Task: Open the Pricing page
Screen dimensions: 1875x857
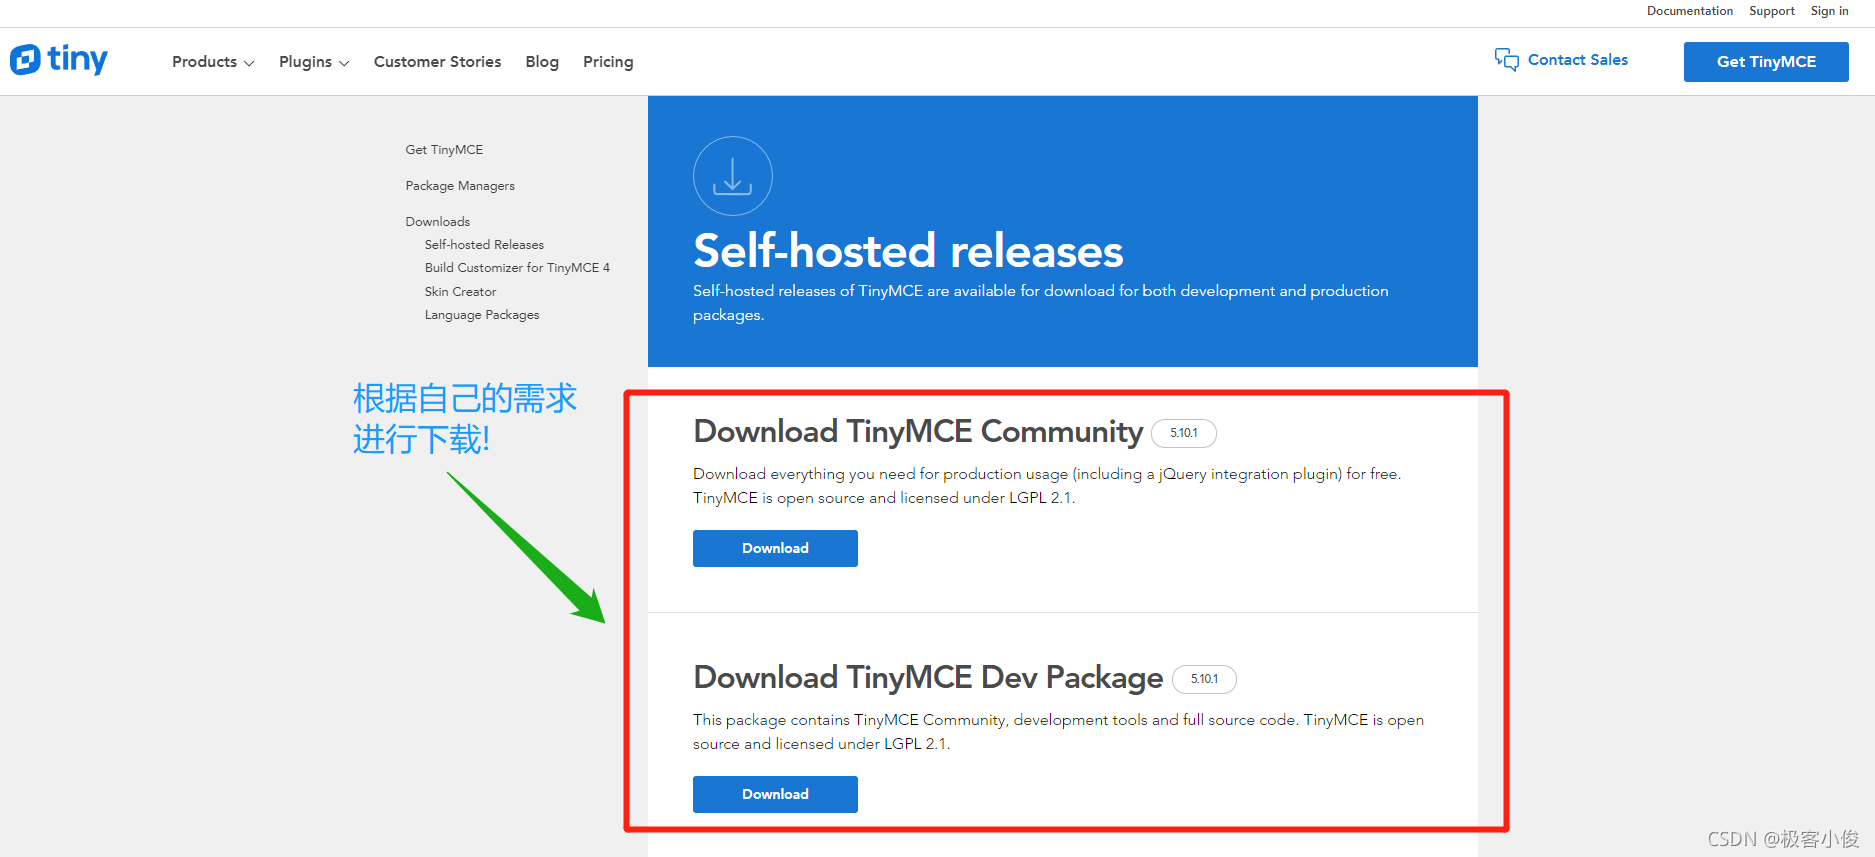Action: 608,62
